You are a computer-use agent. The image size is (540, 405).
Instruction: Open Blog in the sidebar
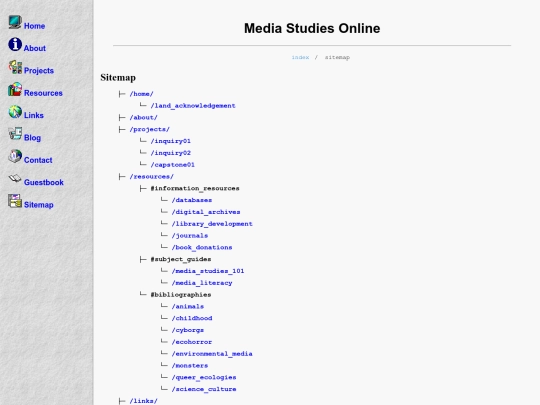click(x=32, y=138)
